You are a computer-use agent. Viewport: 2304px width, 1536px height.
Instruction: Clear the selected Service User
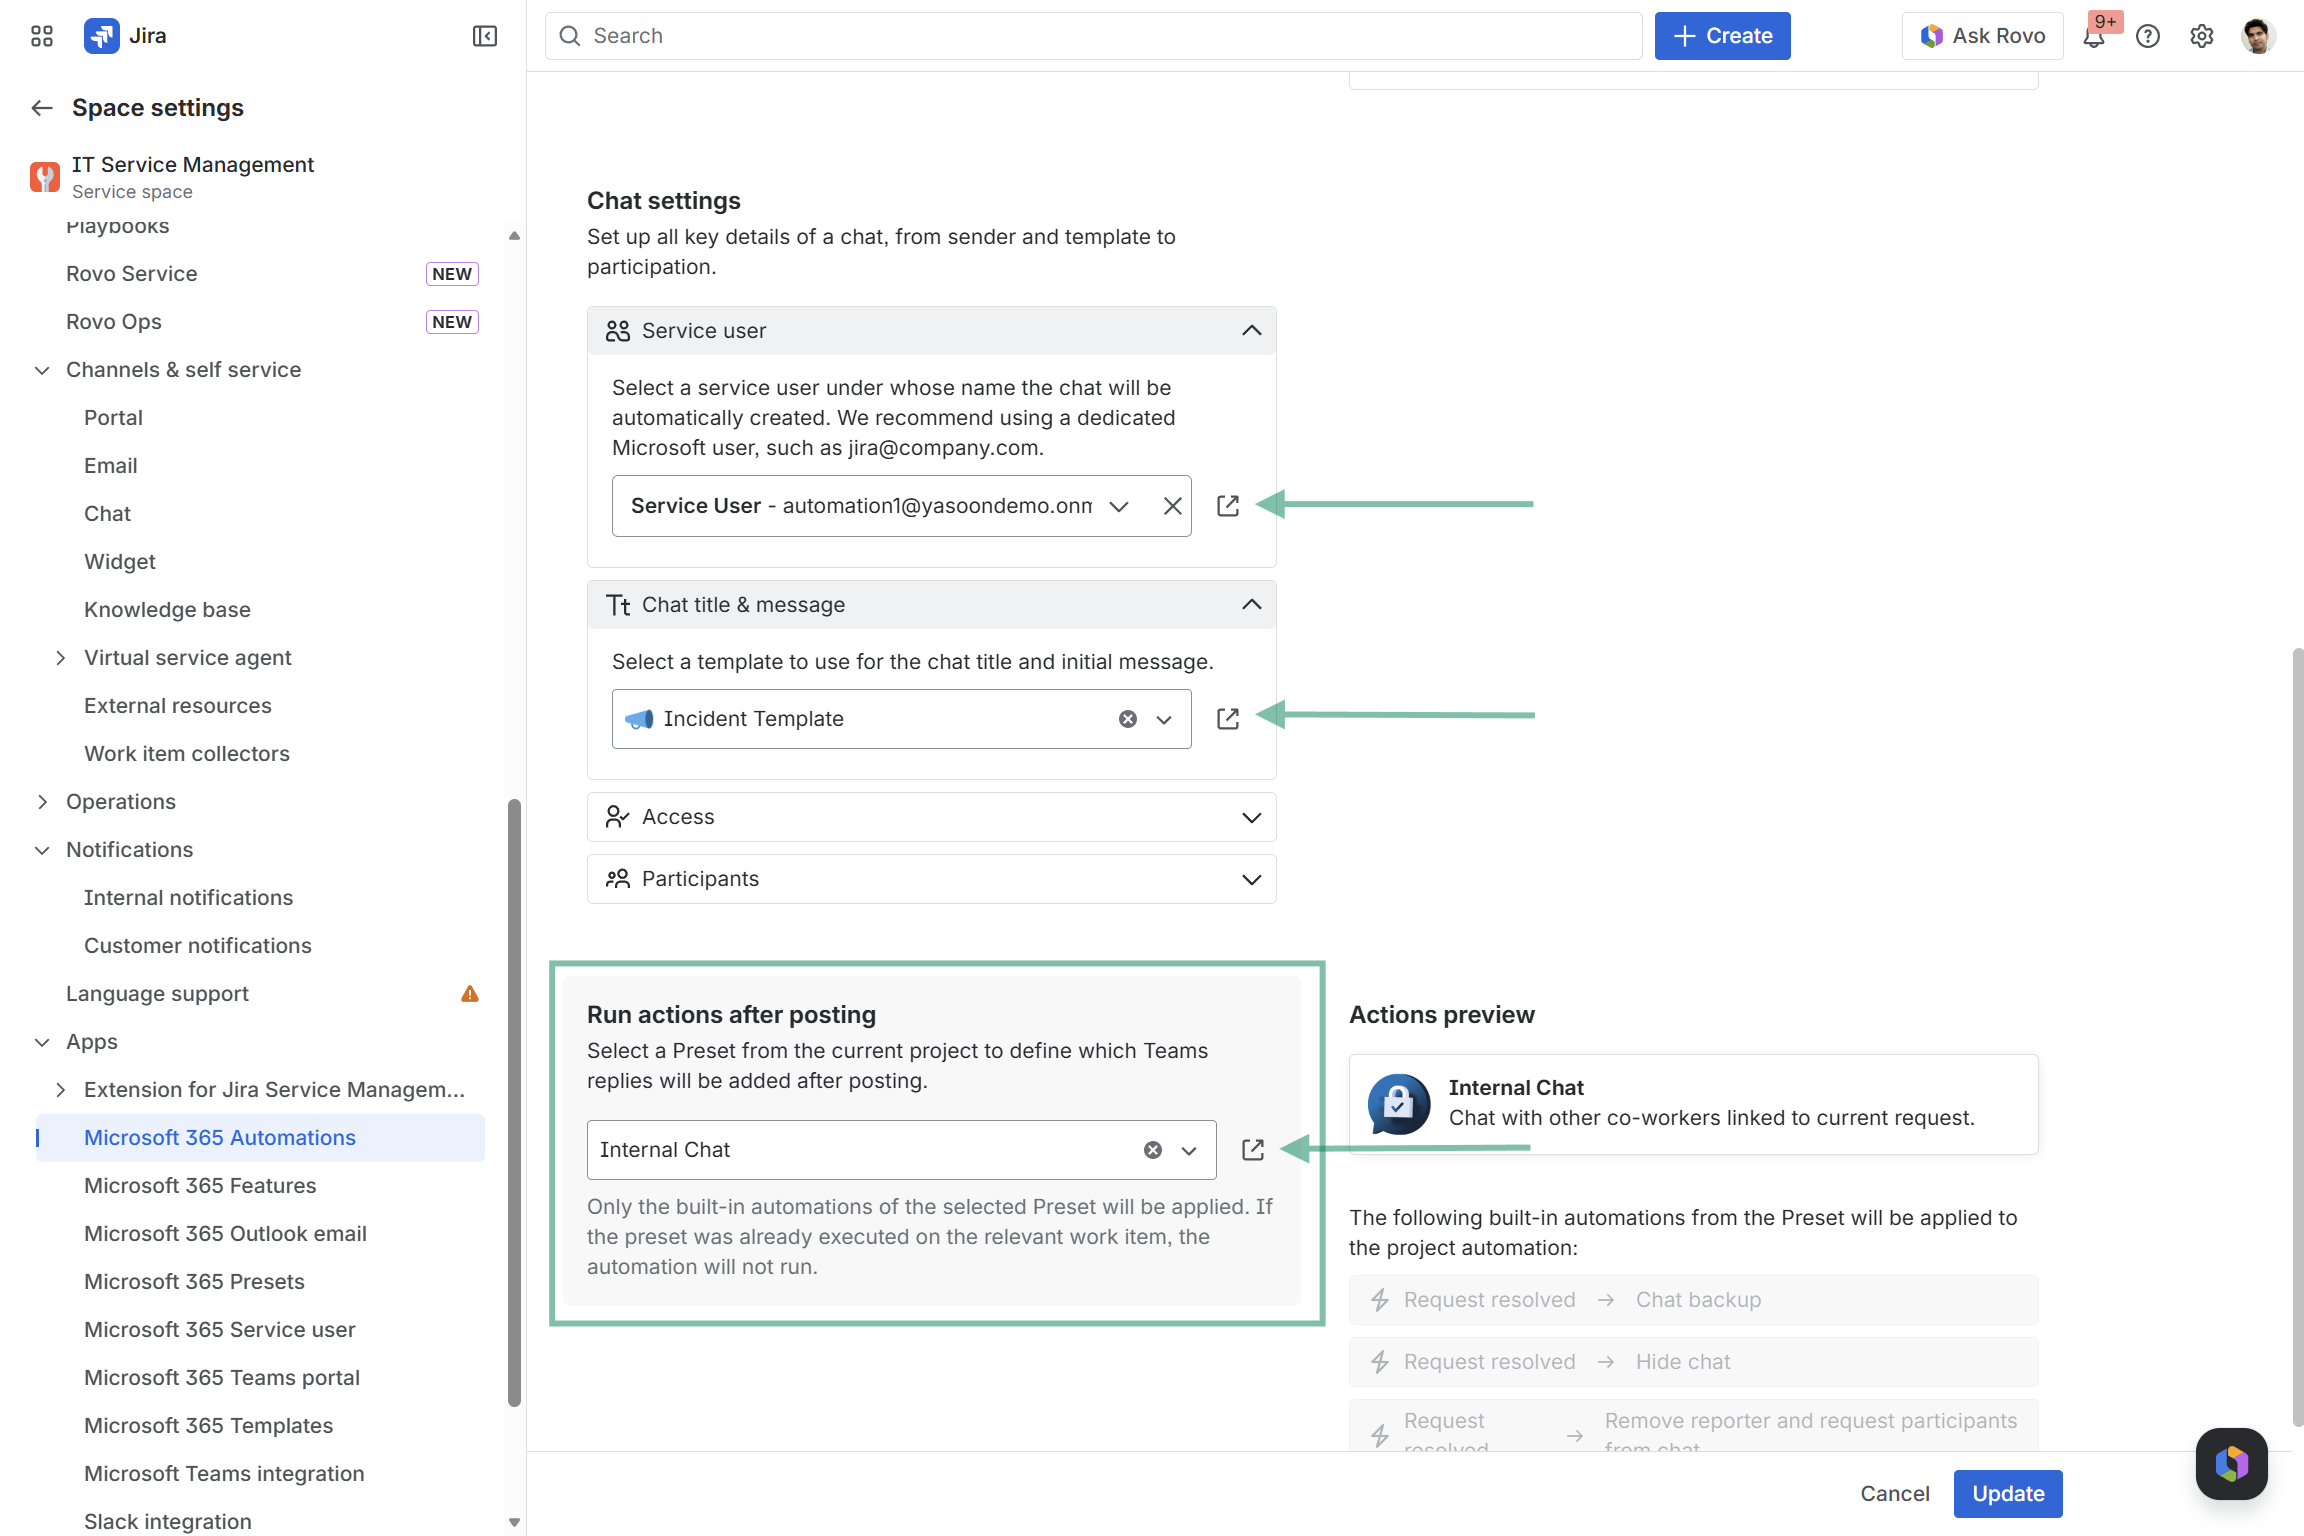1173,506
